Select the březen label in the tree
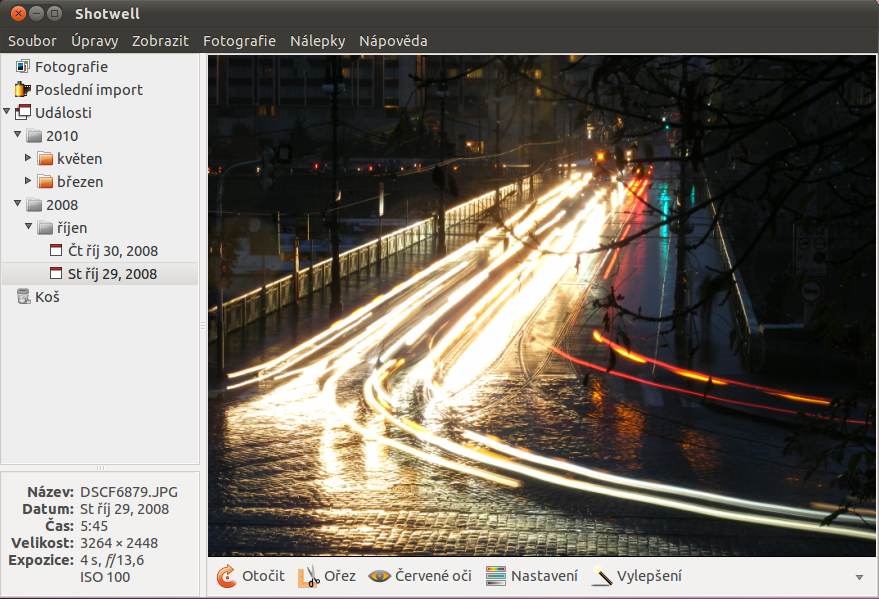This screenshot has width=879, height=599. coord(80,182)
